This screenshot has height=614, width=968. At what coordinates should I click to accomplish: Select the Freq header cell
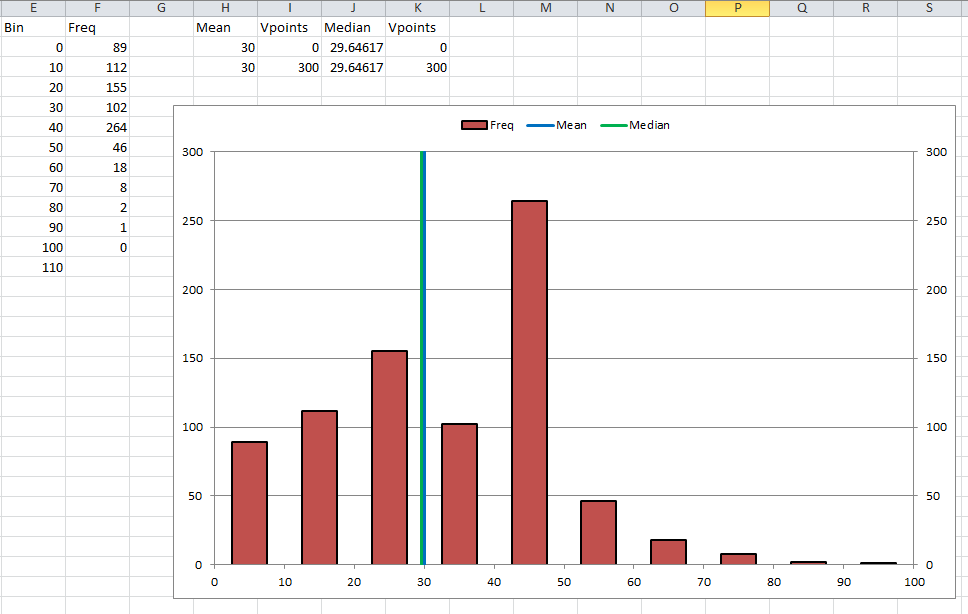[x=97, y=27]
